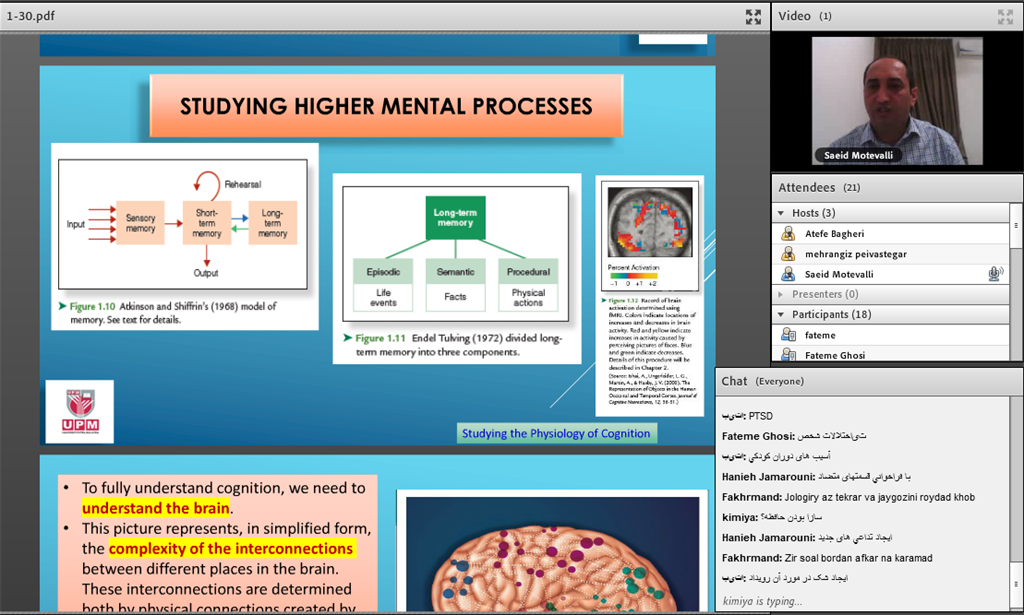Click the Fateme Ghosi chat message
1024x615 pixels.
794,436
